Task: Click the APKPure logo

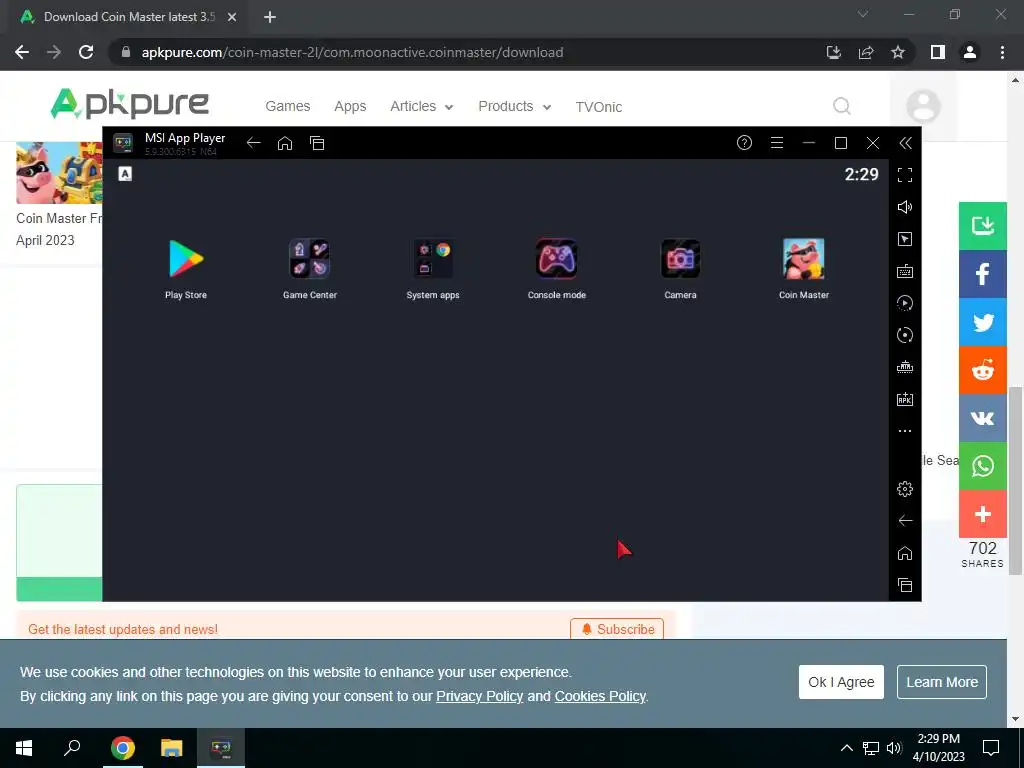Action: coord(129,104)
